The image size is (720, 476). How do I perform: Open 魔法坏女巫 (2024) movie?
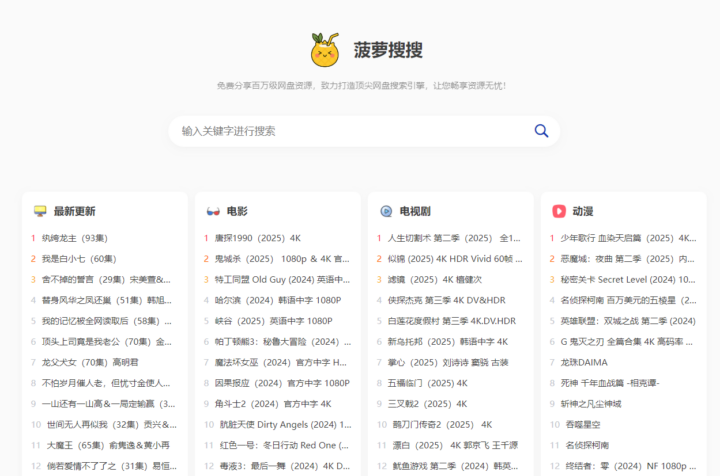(x=281, y=362)
